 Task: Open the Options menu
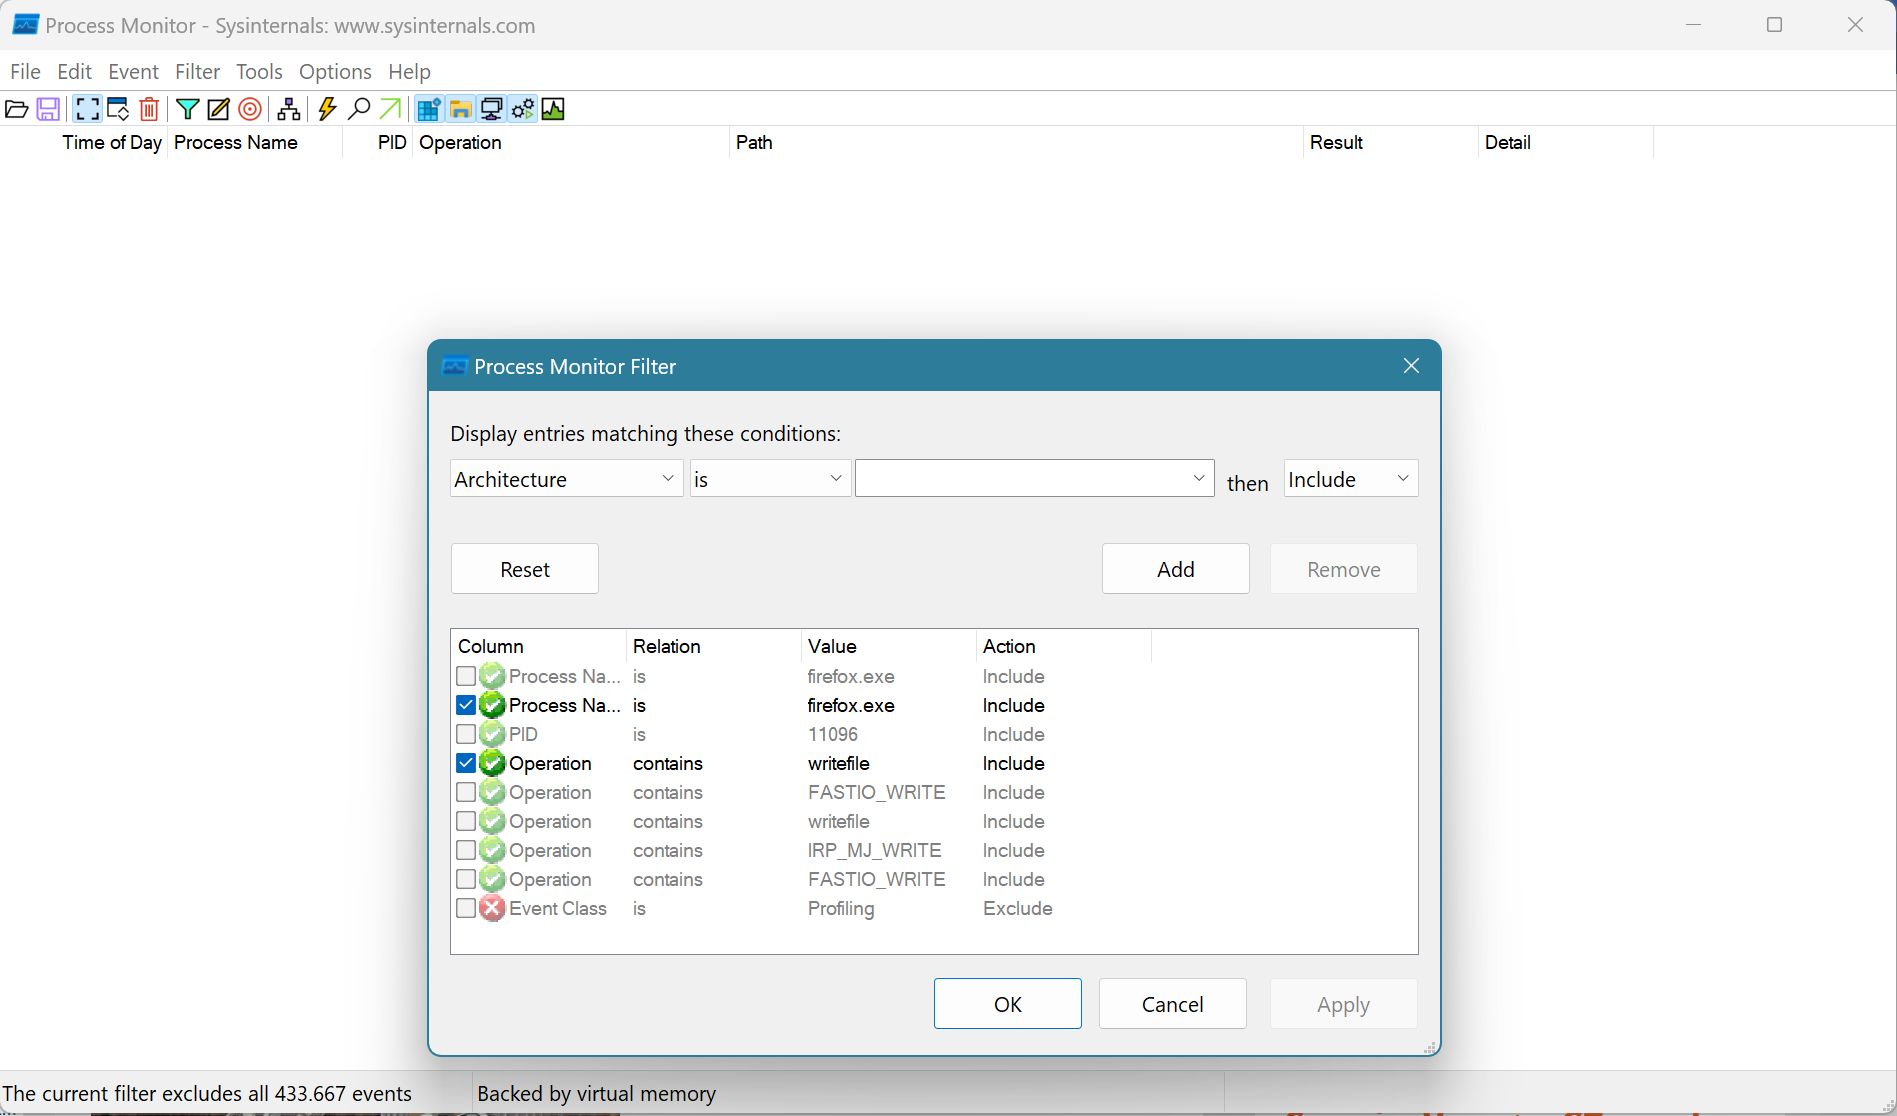coord(335,72)
